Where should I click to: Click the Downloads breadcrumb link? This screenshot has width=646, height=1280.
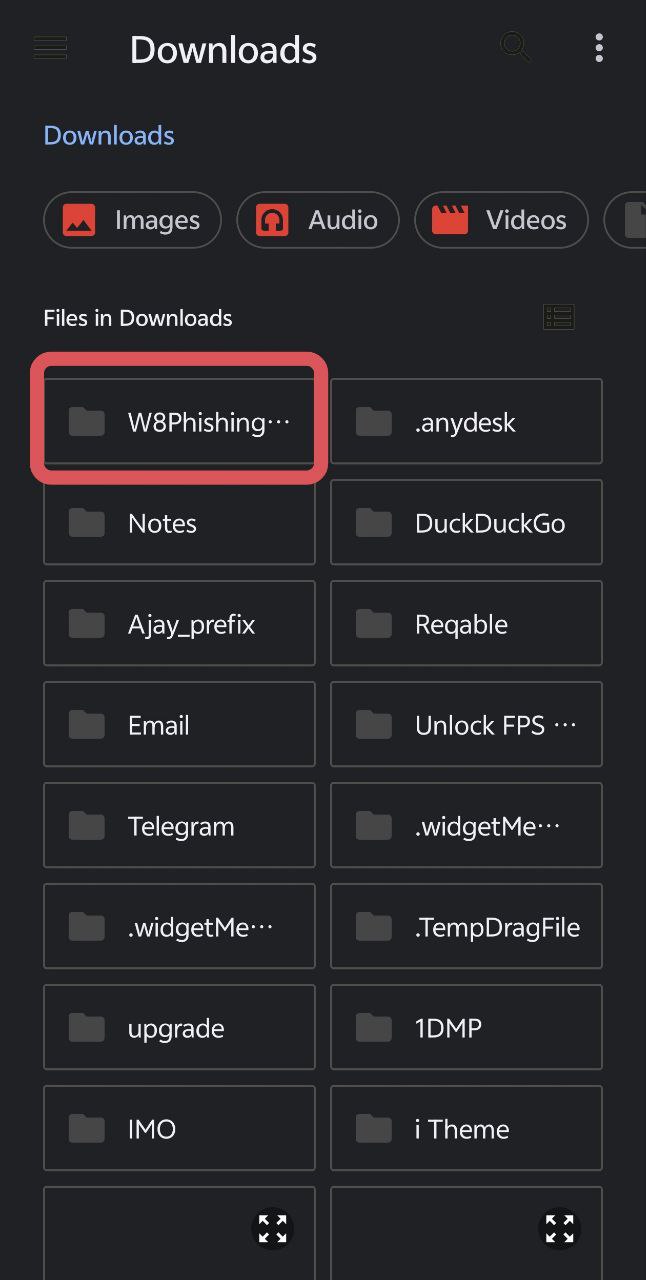coord(109,135)
